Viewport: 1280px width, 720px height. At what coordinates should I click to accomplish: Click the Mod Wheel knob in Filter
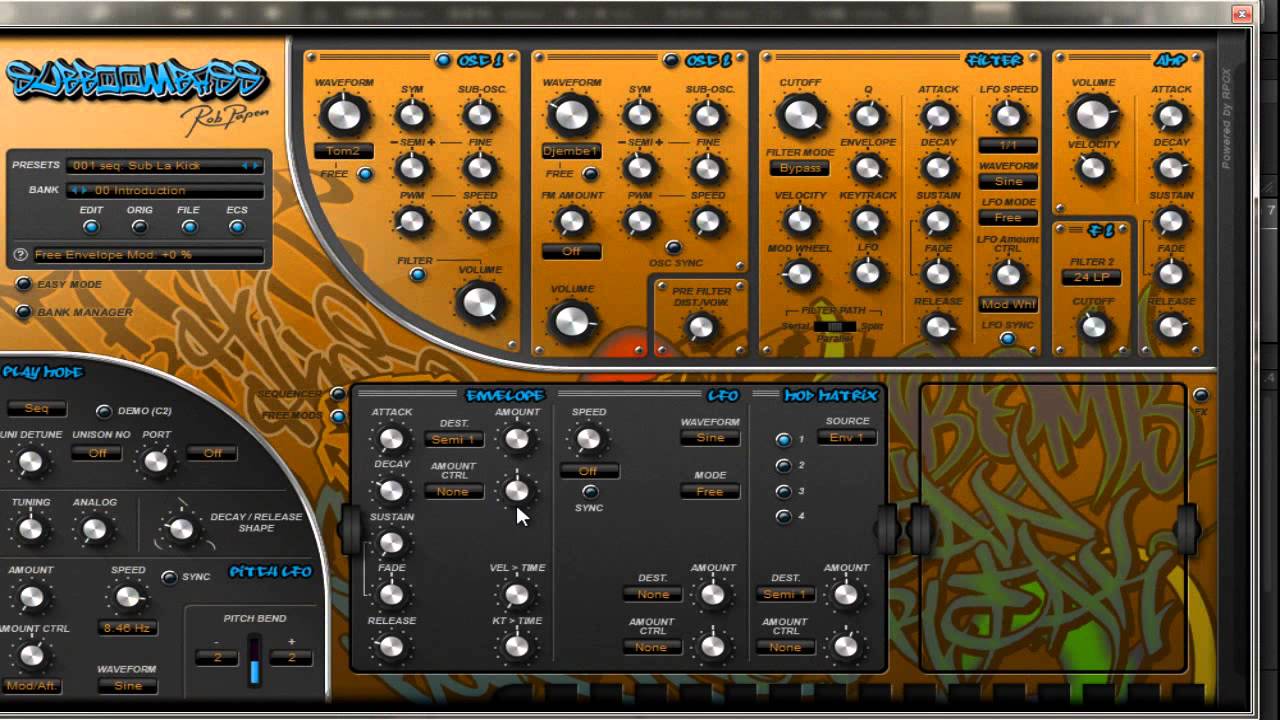pyautogui.click(x=799, y=273)
